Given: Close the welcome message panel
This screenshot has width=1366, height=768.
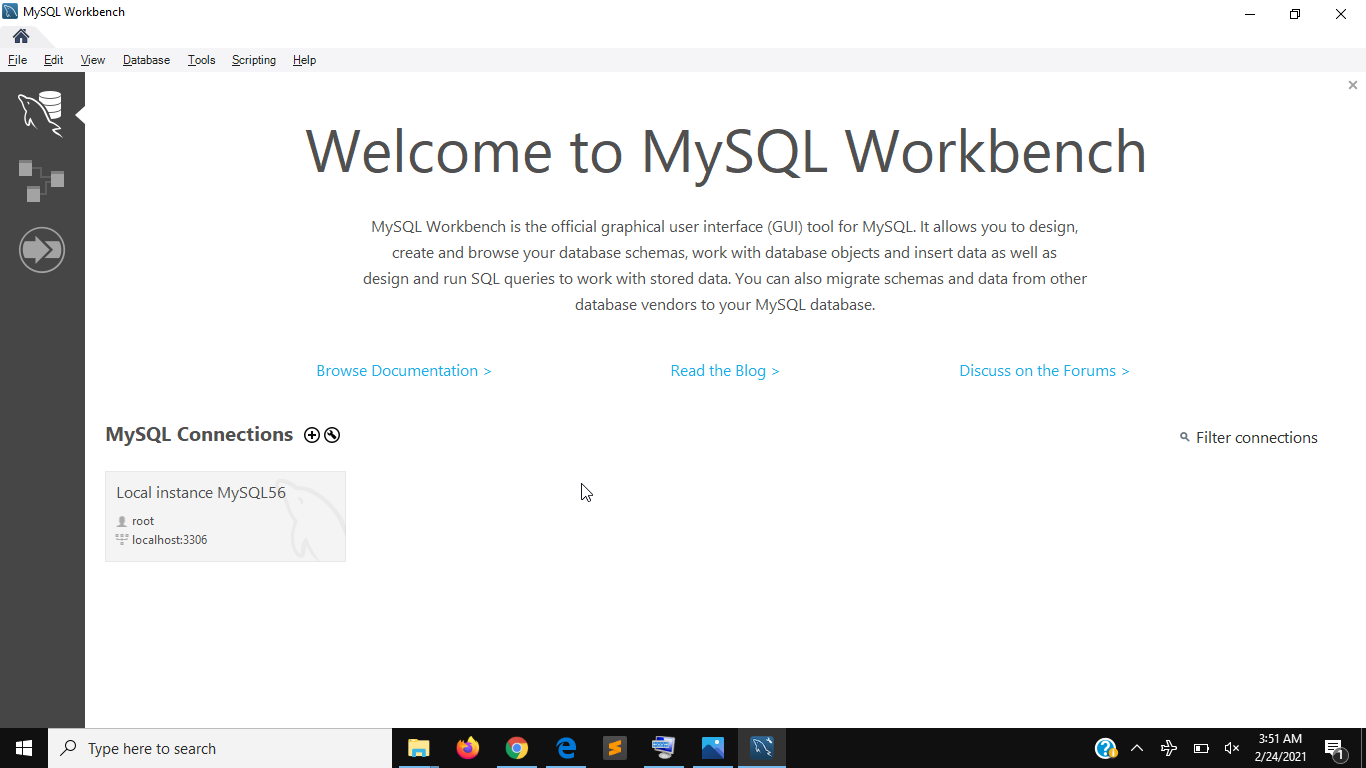Looking at the screenshot, I should tap(1352, 86).
